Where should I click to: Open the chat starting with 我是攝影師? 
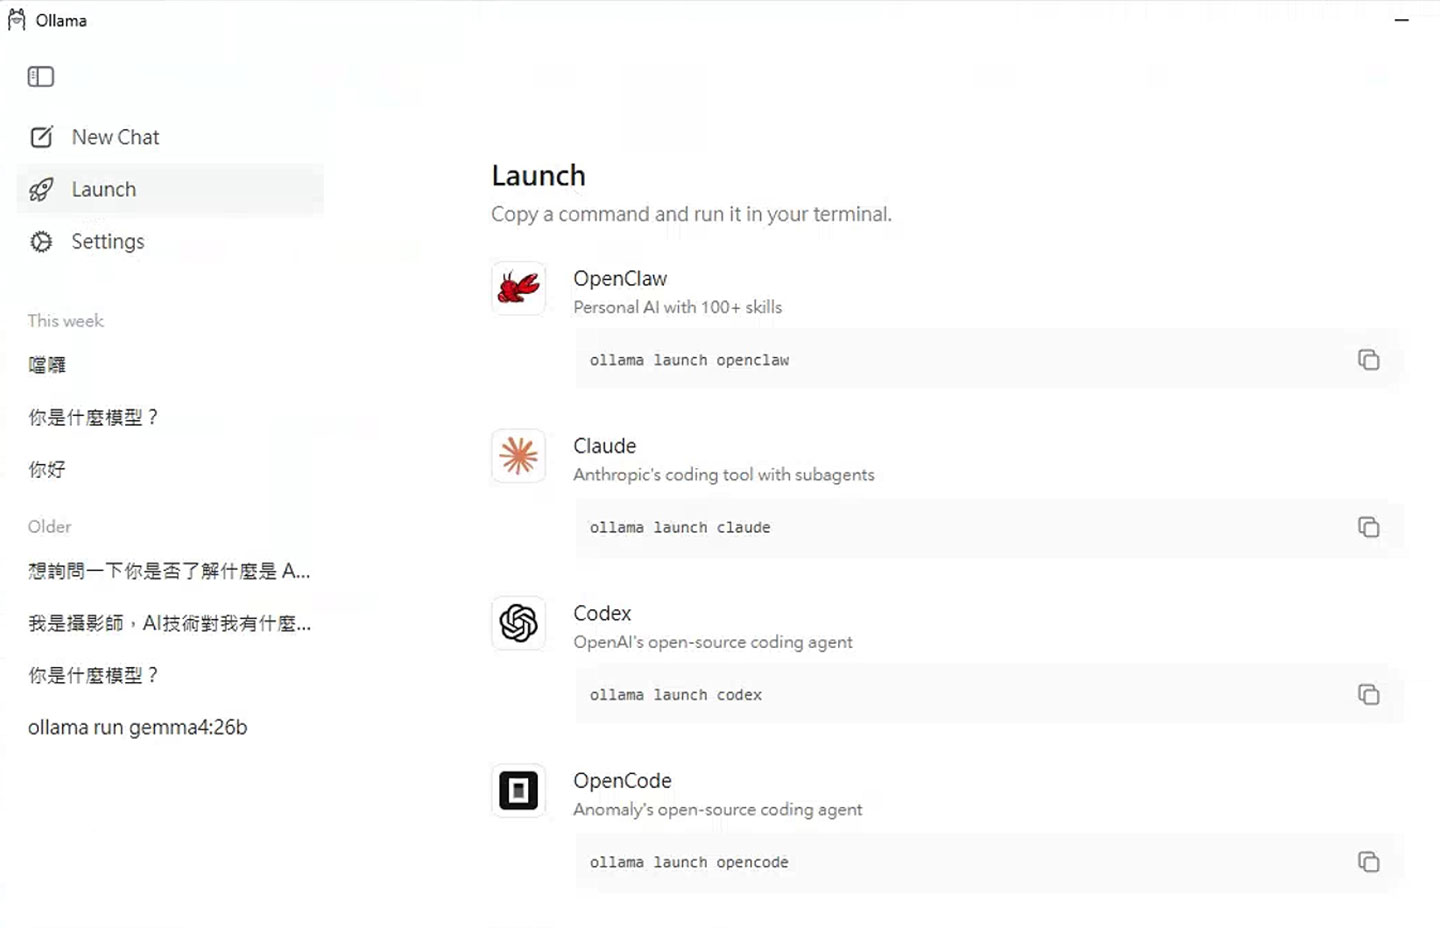tap(169, 623)
